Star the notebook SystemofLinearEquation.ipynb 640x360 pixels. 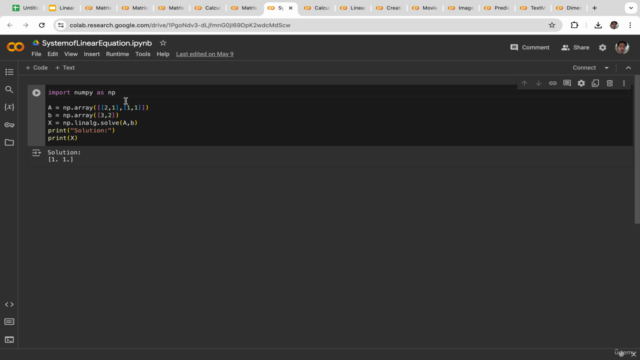163,43
